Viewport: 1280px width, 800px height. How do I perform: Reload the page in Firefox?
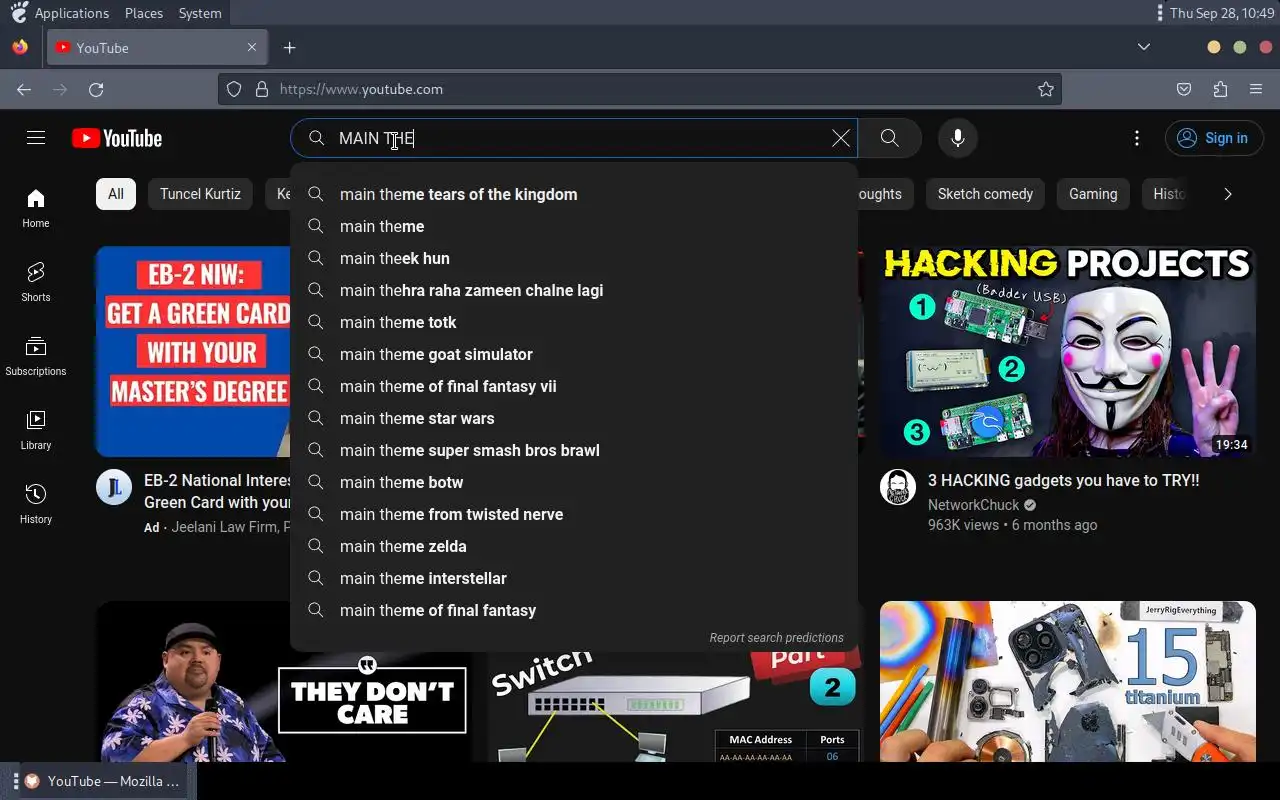(x=96, y=89)
